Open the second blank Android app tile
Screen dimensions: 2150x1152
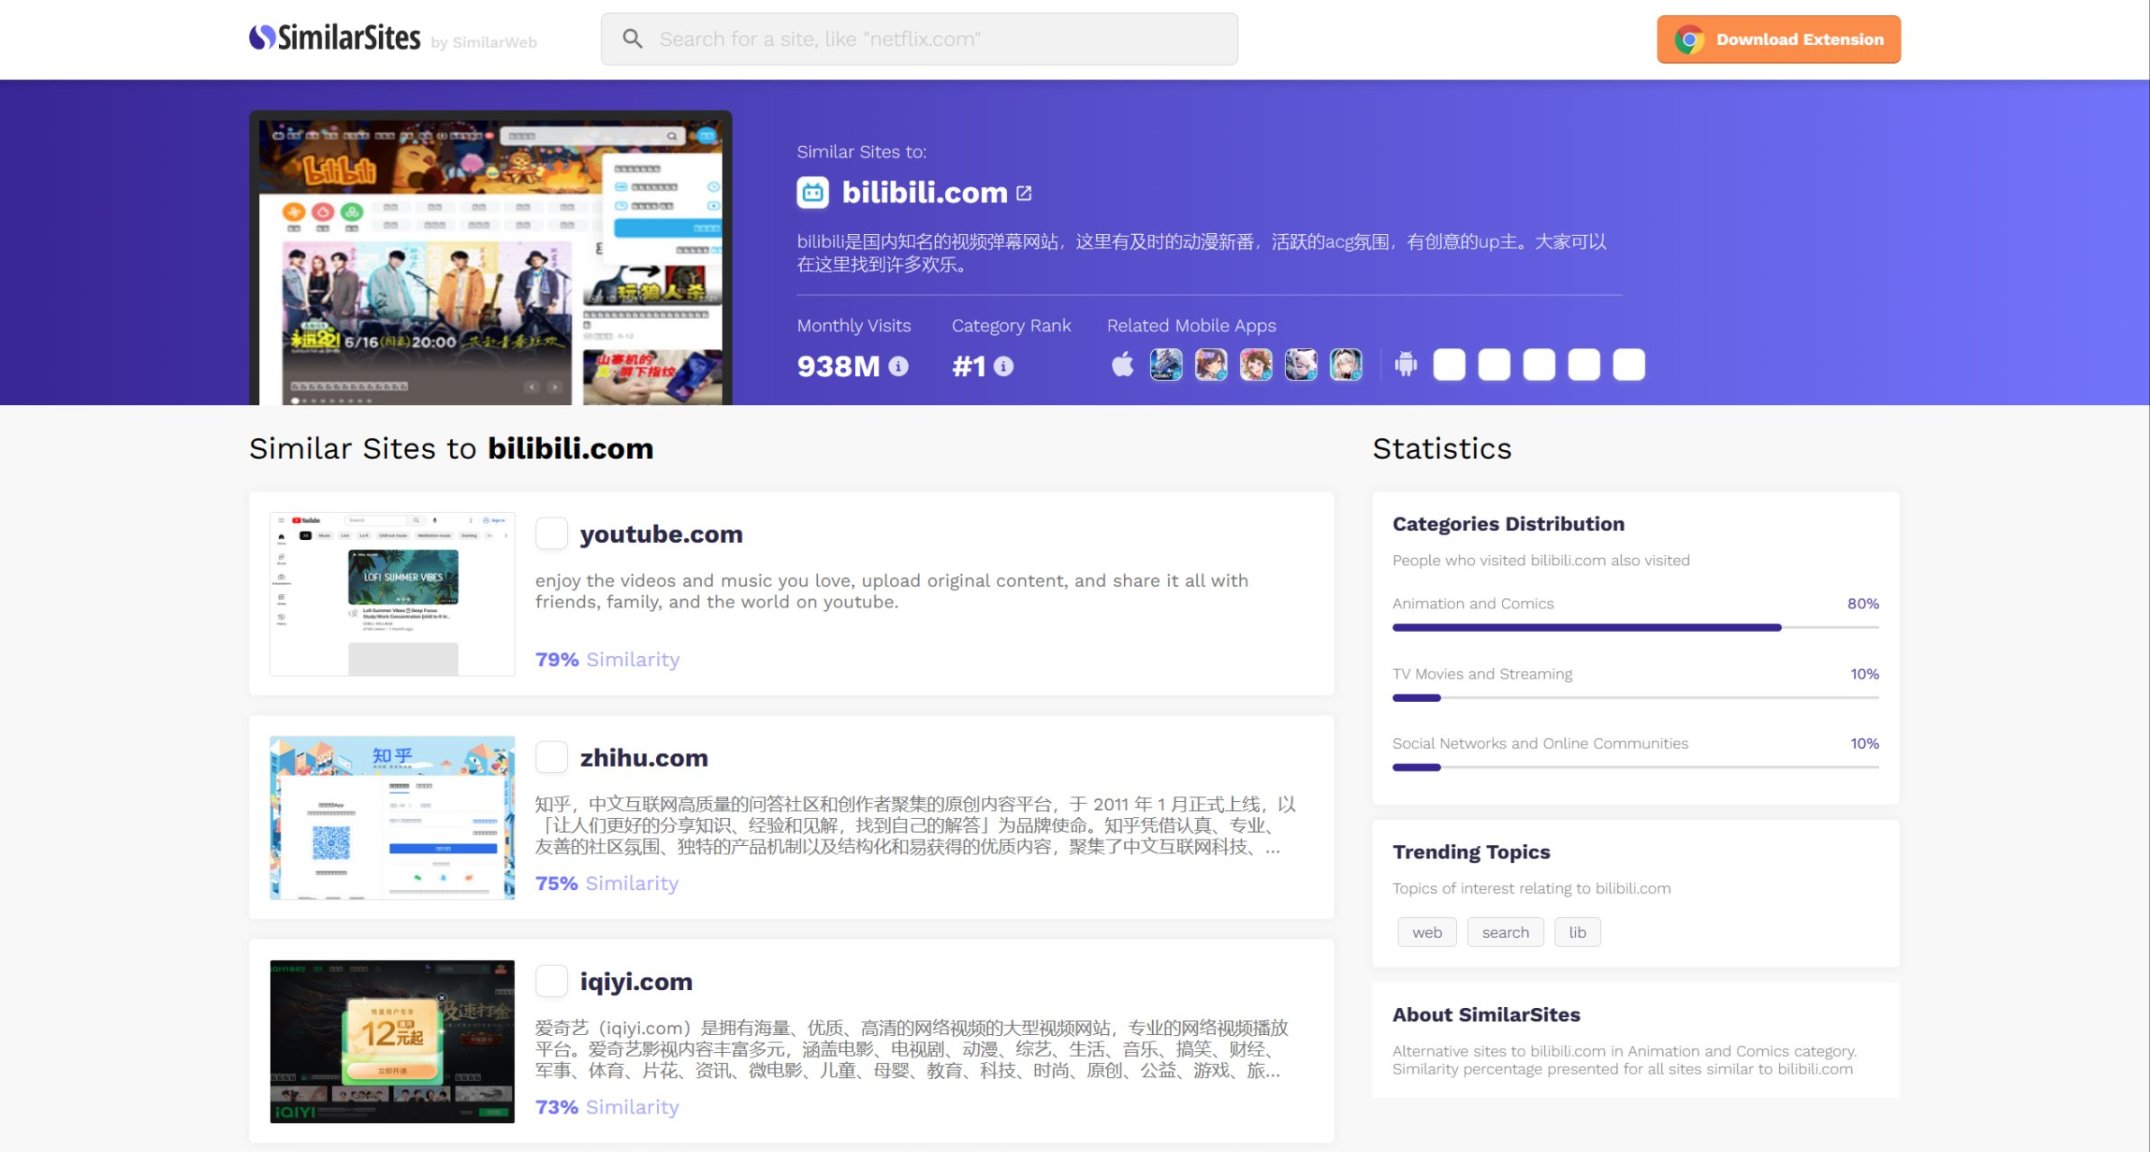tap(1494, 365)
